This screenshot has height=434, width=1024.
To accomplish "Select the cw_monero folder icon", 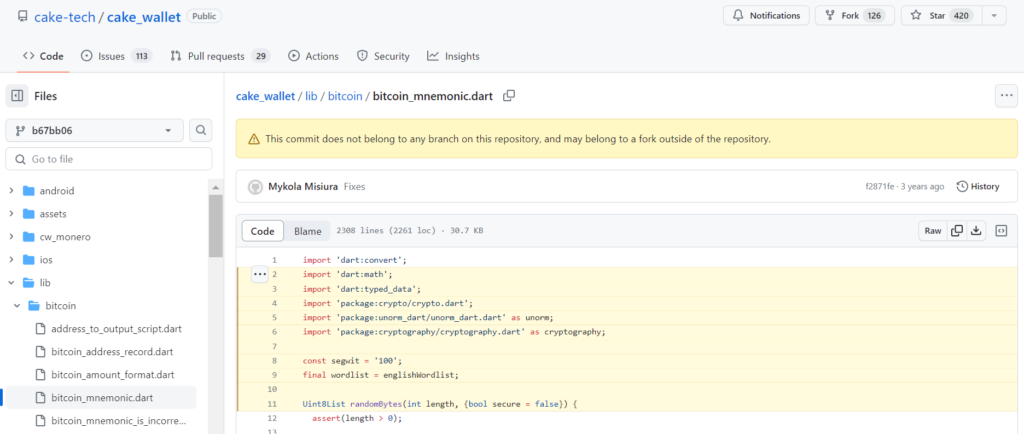I will coord(28,237).
